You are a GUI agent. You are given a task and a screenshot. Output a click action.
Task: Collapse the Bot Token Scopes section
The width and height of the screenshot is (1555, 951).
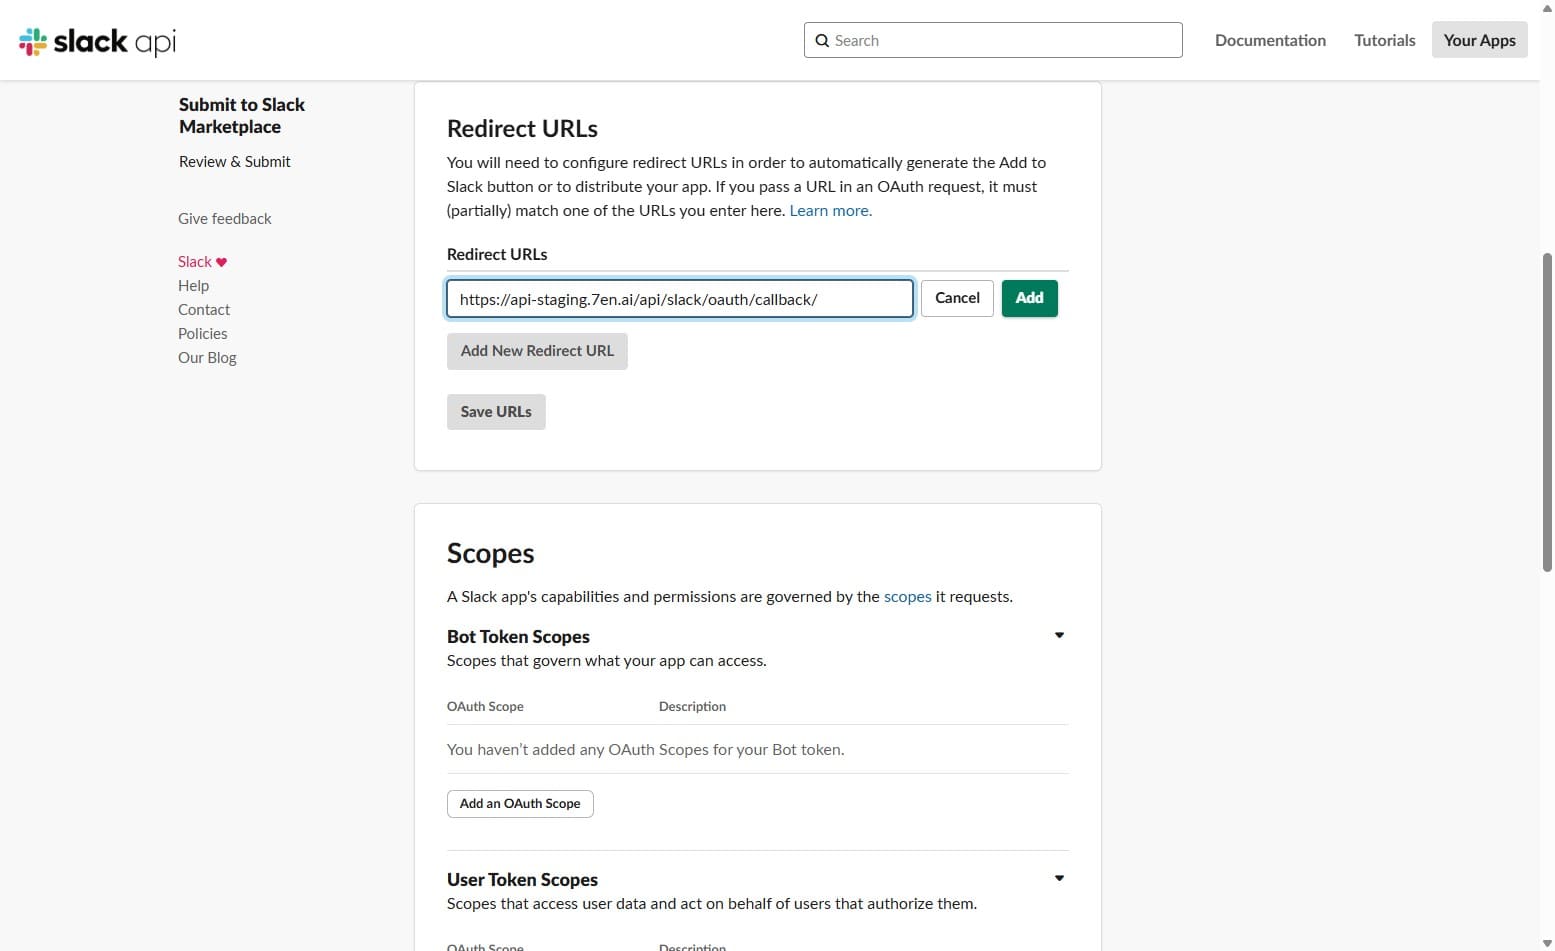[1059, 635]
